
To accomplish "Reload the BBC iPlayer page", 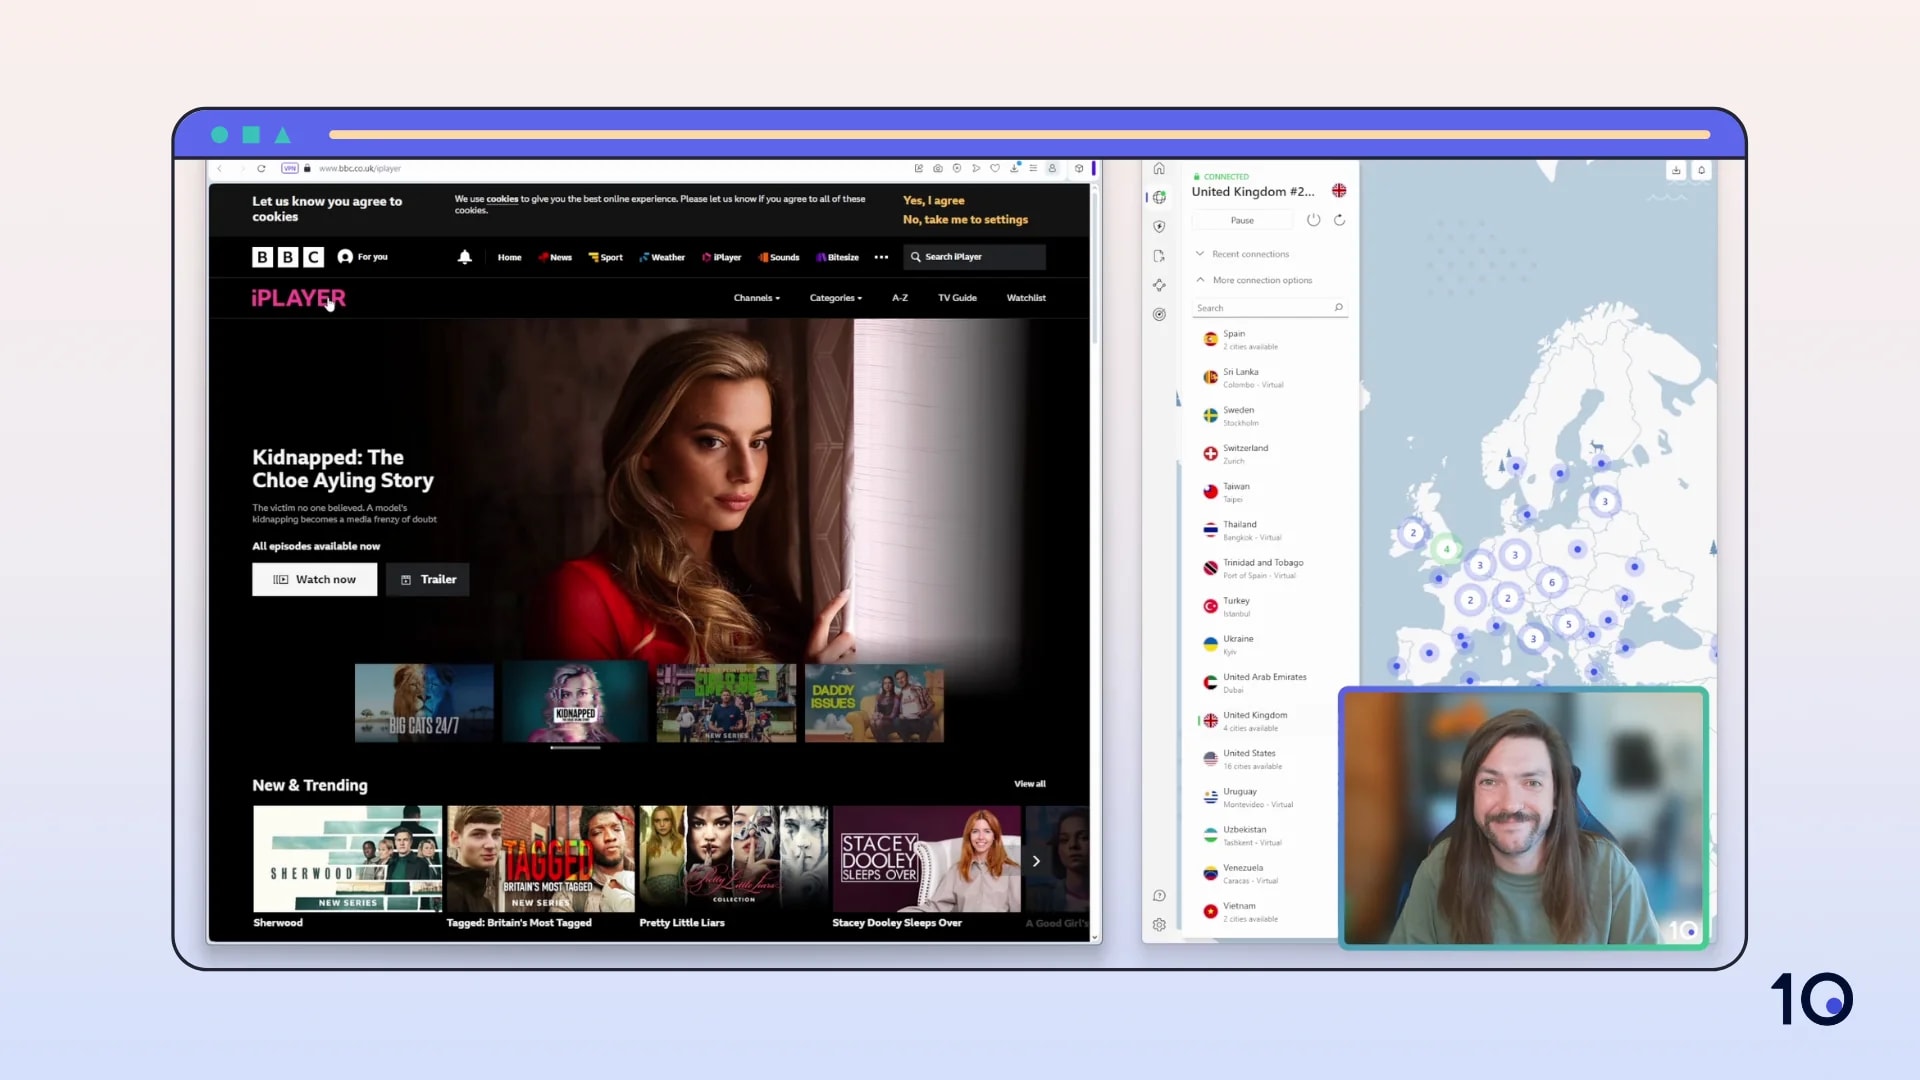I will [x=261, y=168].
